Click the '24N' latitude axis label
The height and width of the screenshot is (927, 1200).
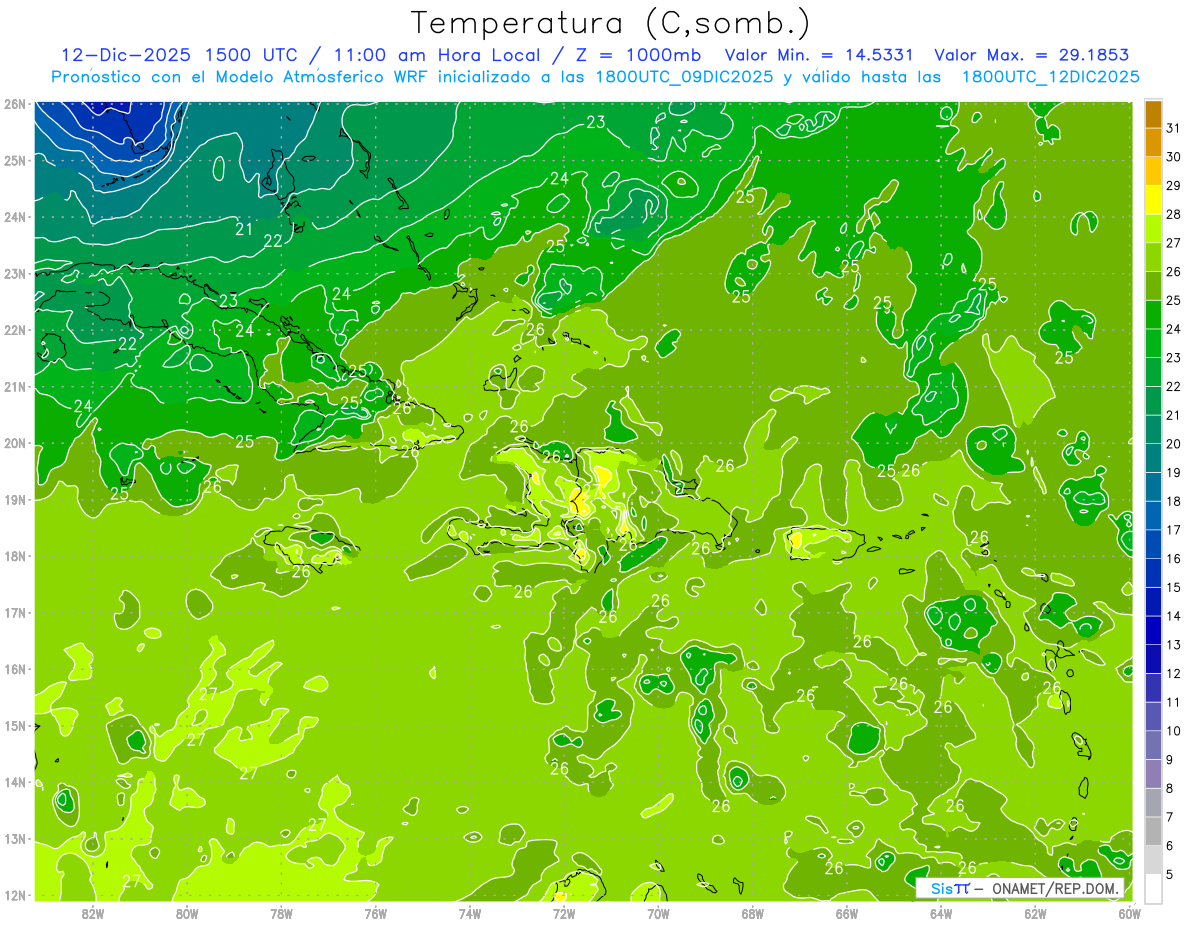15,217
